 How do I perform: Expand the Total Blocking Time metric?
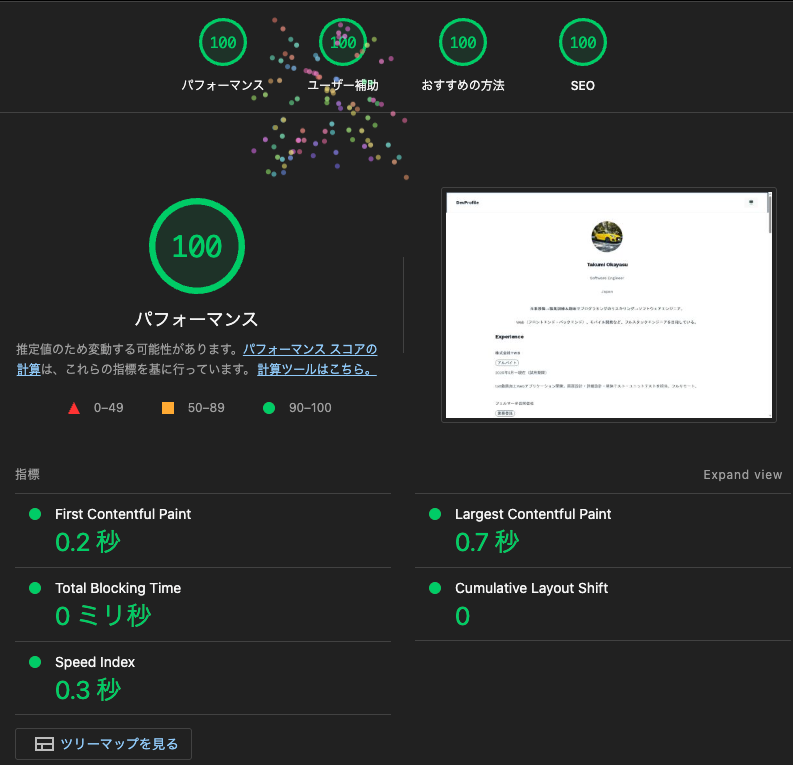(x=118, y=588)
